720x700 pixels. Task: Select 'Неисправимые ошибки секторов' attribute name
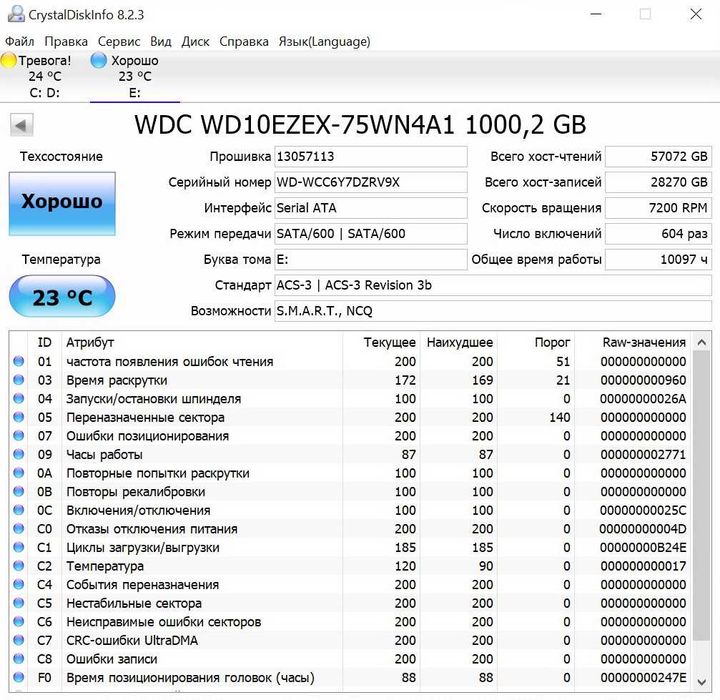163,622
